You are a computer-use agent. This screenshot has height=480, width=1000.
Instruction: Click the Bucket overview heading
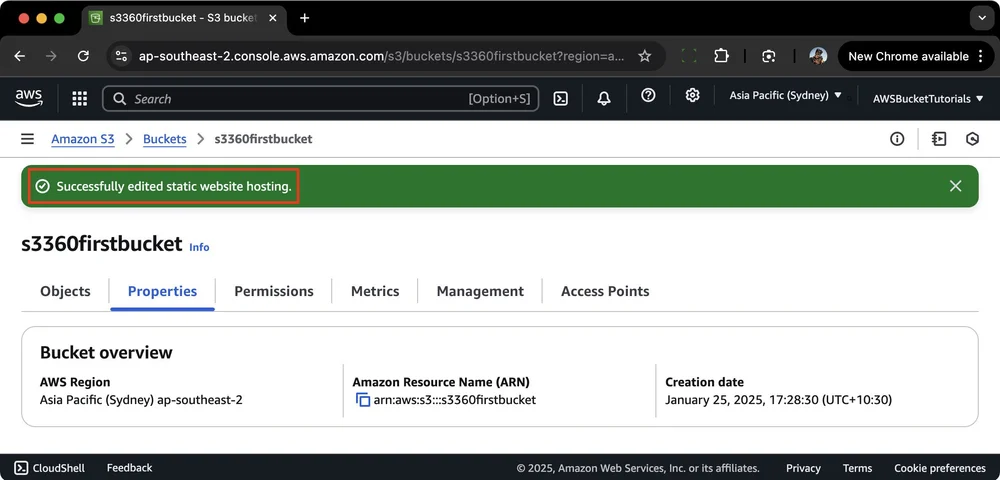(x=106, y=353)
